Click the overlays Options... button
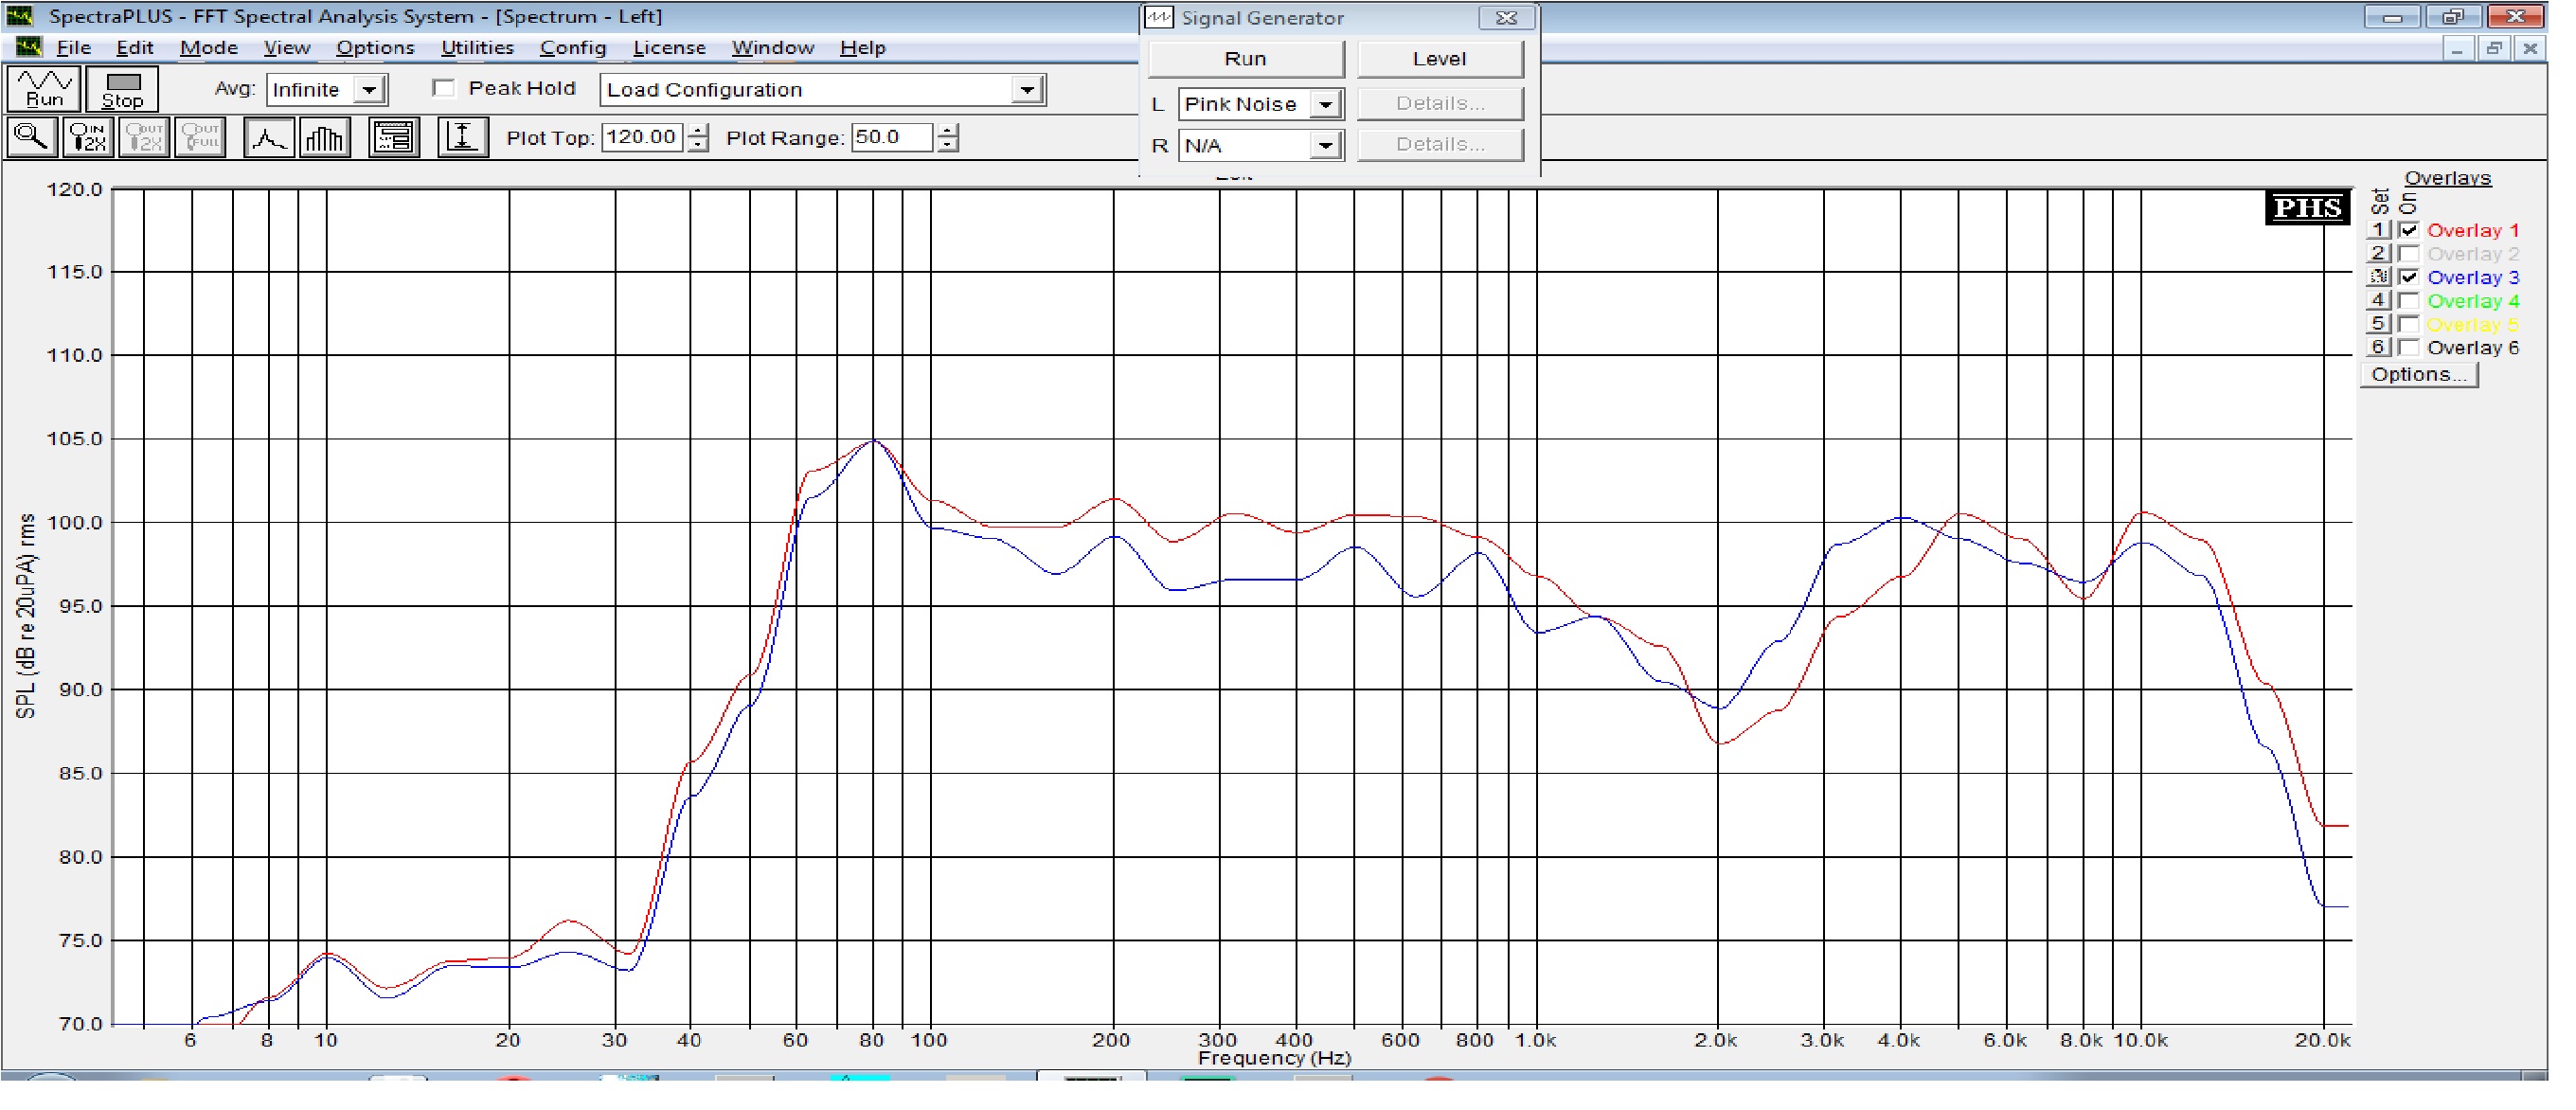Viewport: 2576px width, 1110px height. pyautogui.click(x=2418, y=375)
